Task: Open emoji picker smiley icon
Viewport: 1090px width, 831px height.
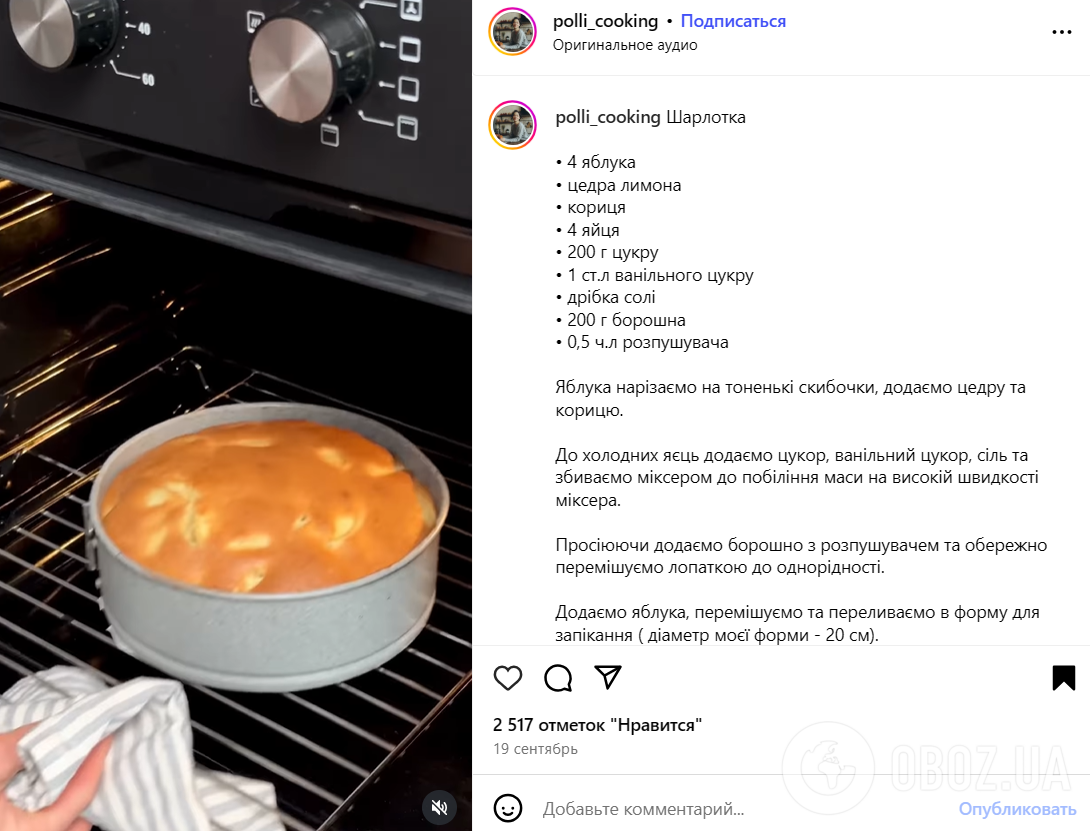Action: [507, 808]
